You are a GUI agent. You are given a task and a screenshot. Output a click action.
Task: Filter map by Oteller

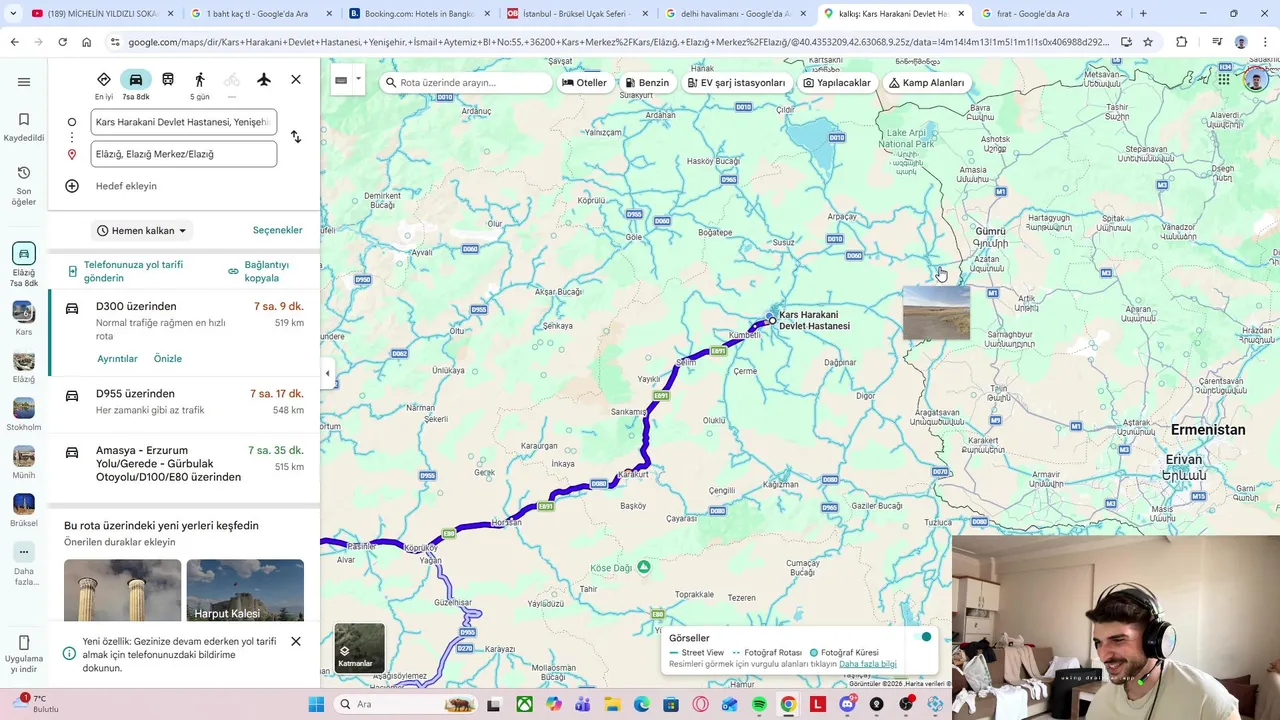[x=585, y=83]
